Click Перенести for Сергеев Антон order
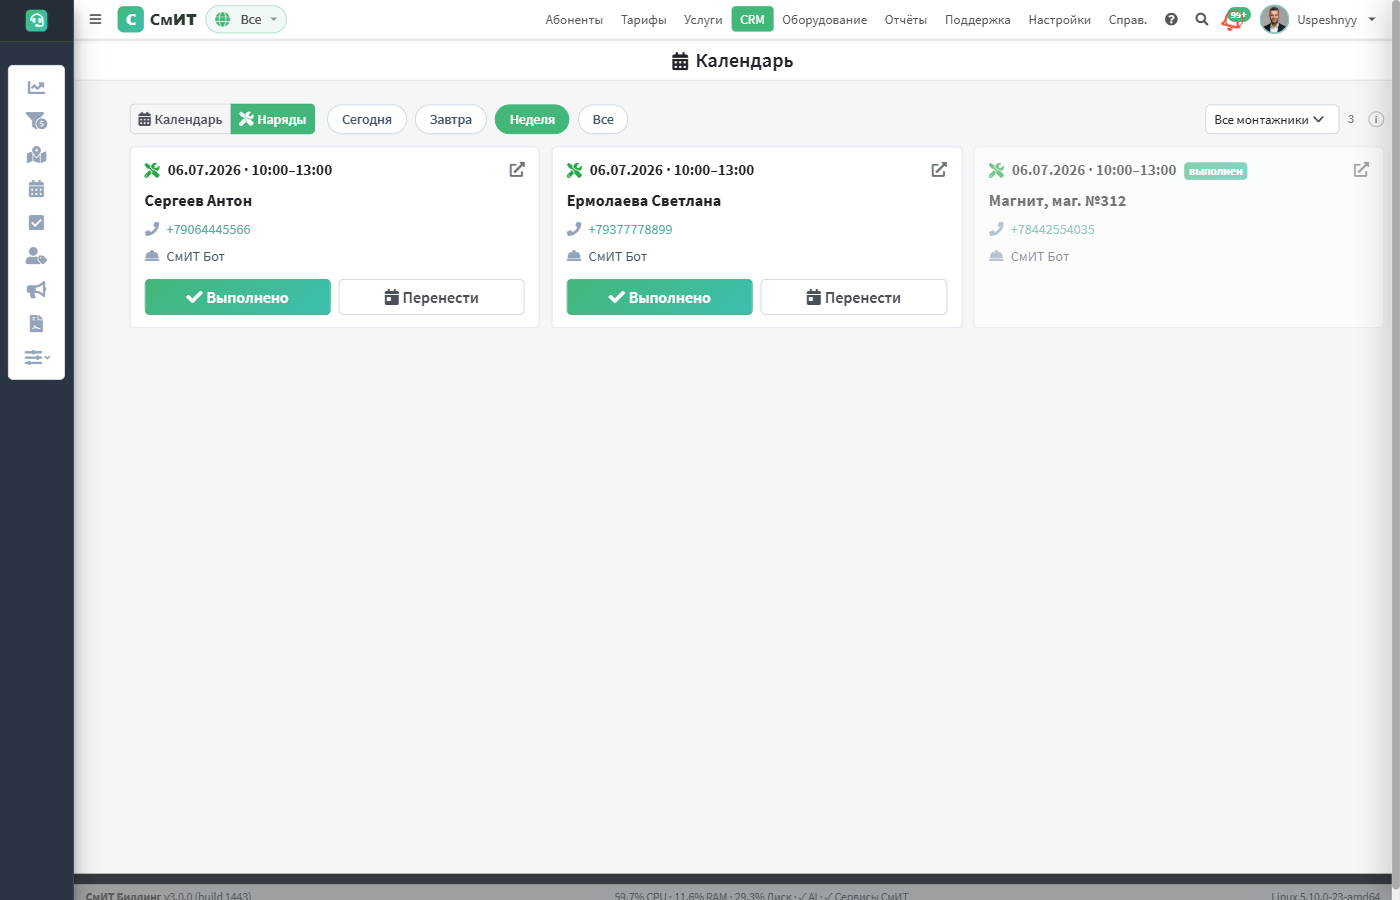This screenshot has height=900, width=1400. (431, 297)
